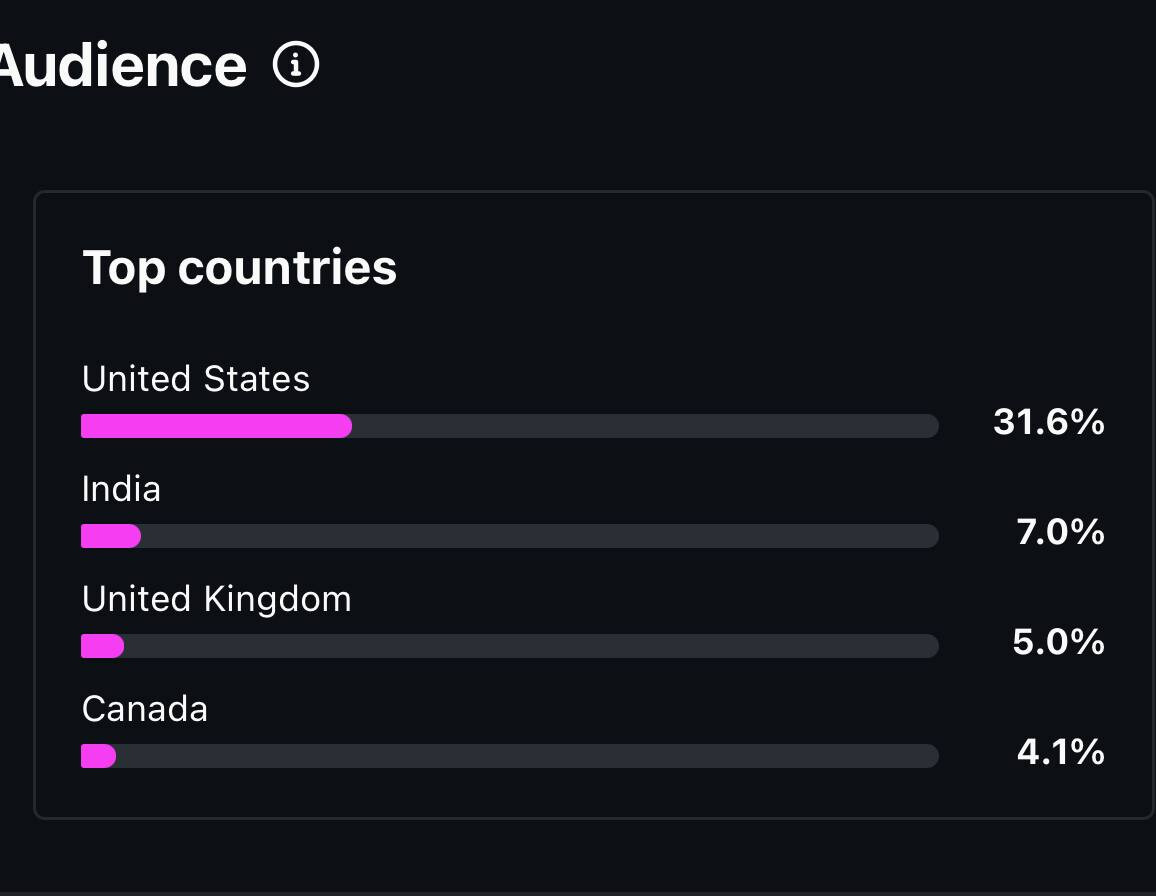Click the 4.1% percentage value
This screenshot has height=896, width=1156.
point(1060,752)
